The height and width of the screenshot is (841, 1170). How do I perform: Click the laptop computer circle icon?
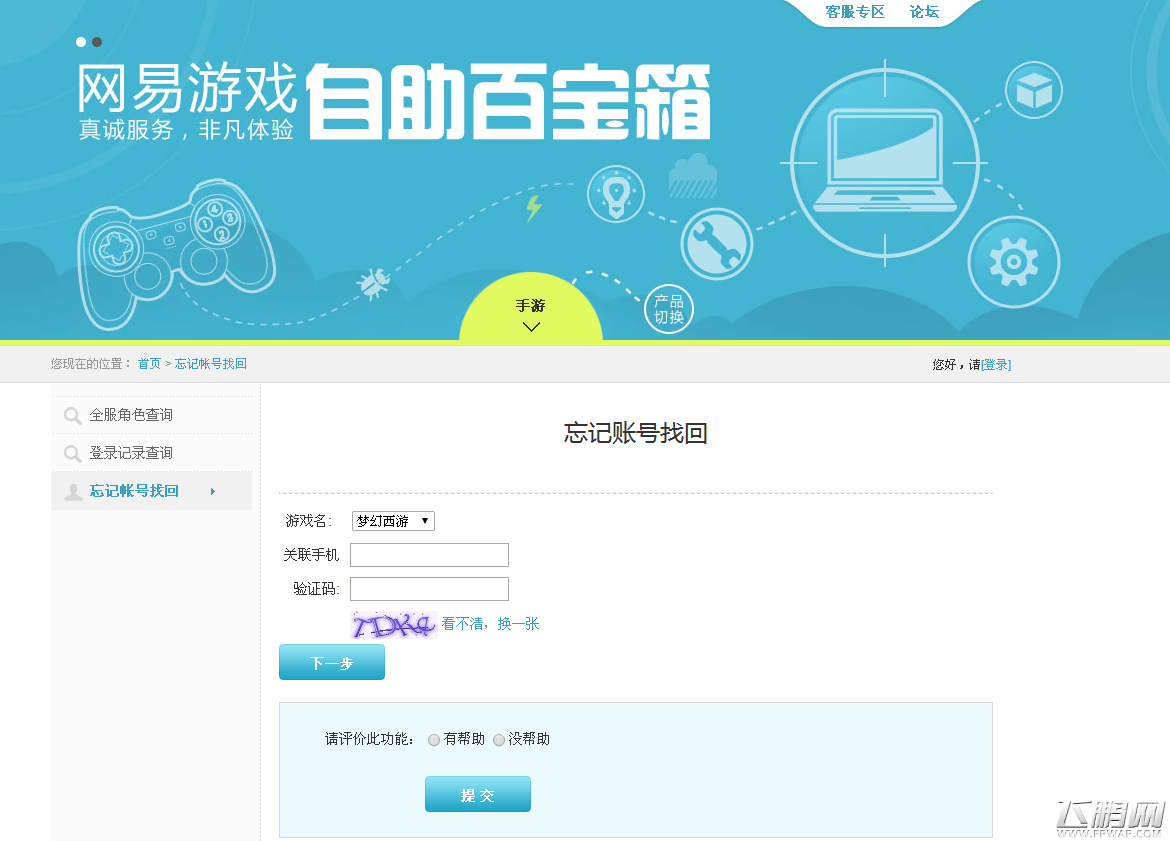(x=885, y=163)
